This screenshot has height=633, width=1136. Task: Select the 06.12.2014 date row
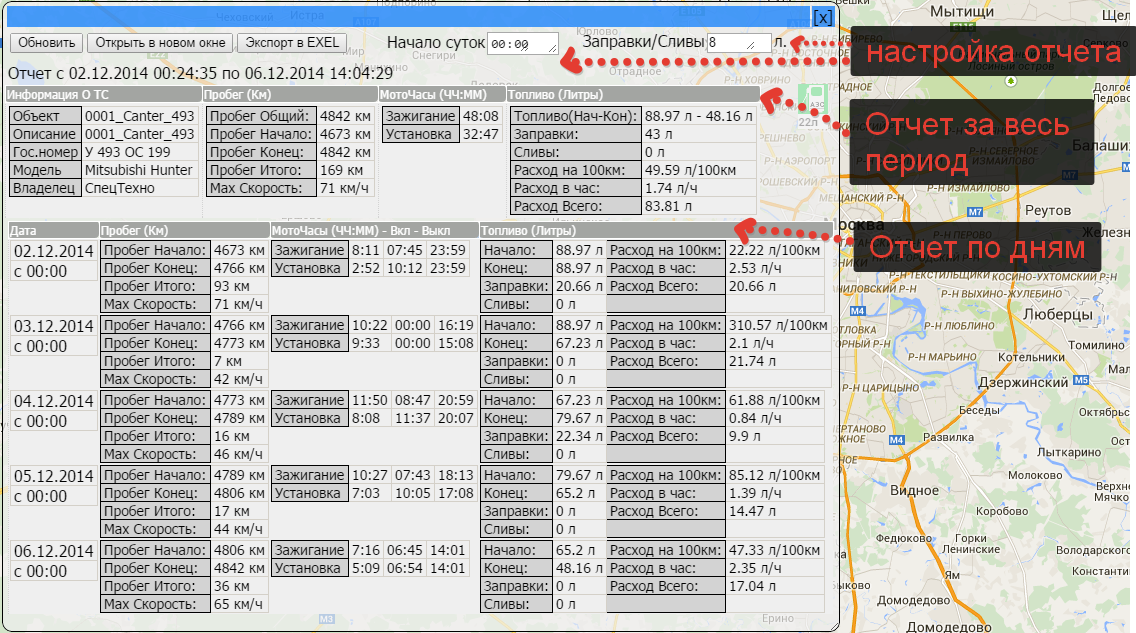tap(53, 552)
